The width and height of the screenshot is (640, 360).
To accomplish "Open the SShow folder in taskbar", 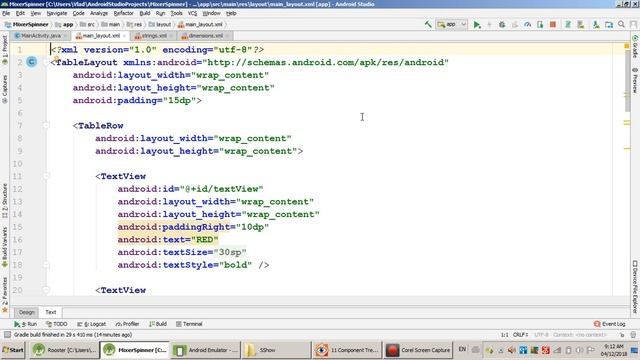I will pos(276,350).
